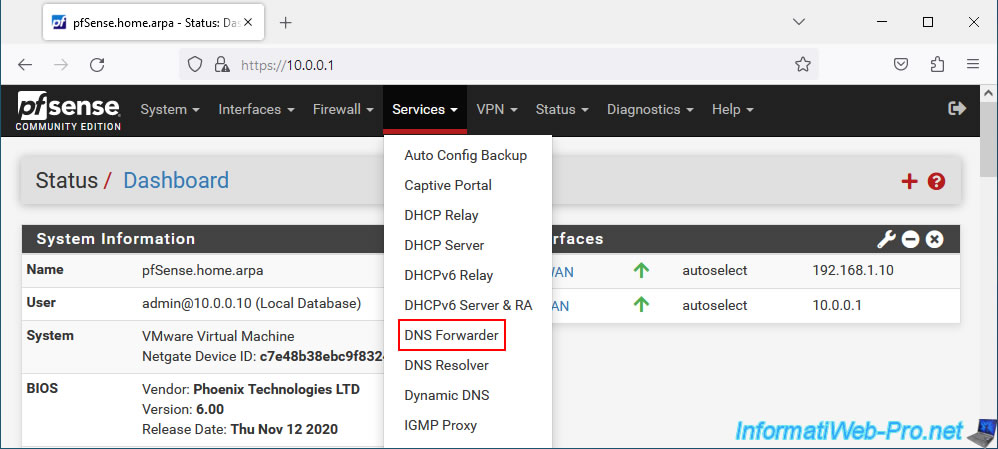Open a new browser tab
998x449 pixels.
coord(286,23)
